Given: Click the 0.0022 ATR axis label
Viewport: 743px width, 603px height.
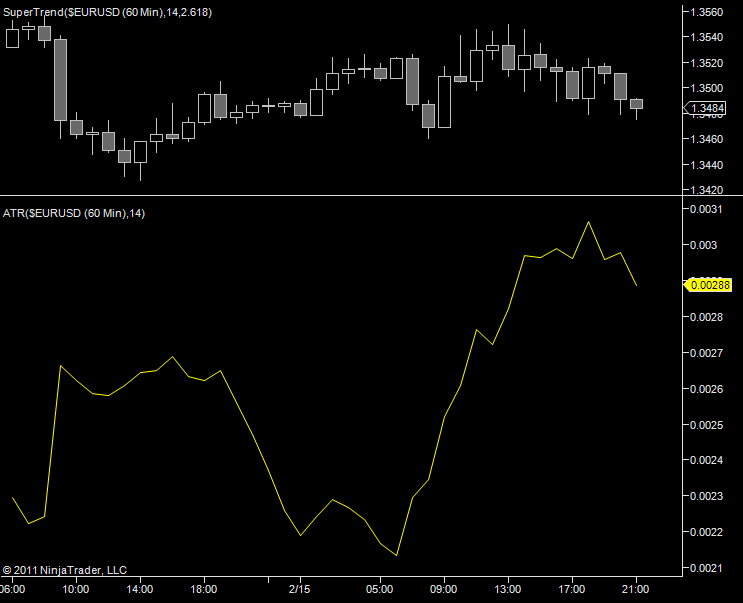Looking at the screenshot, I should [x=707, y=532].
